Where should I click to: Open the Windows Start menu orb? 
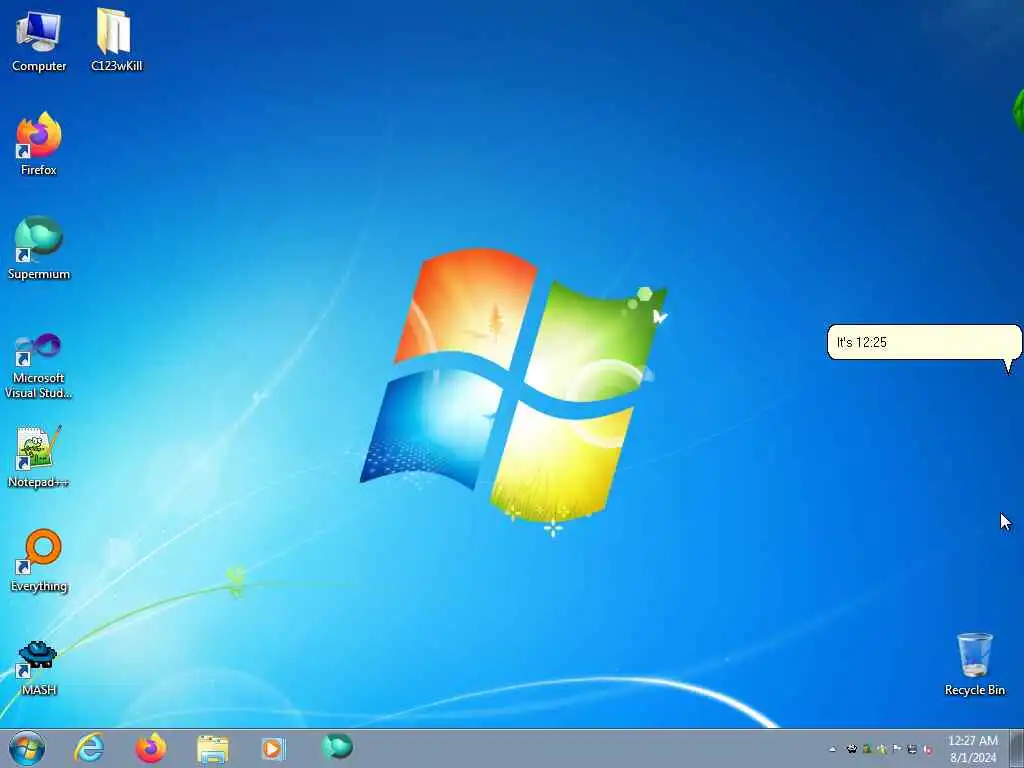click(x=27, y=748)
